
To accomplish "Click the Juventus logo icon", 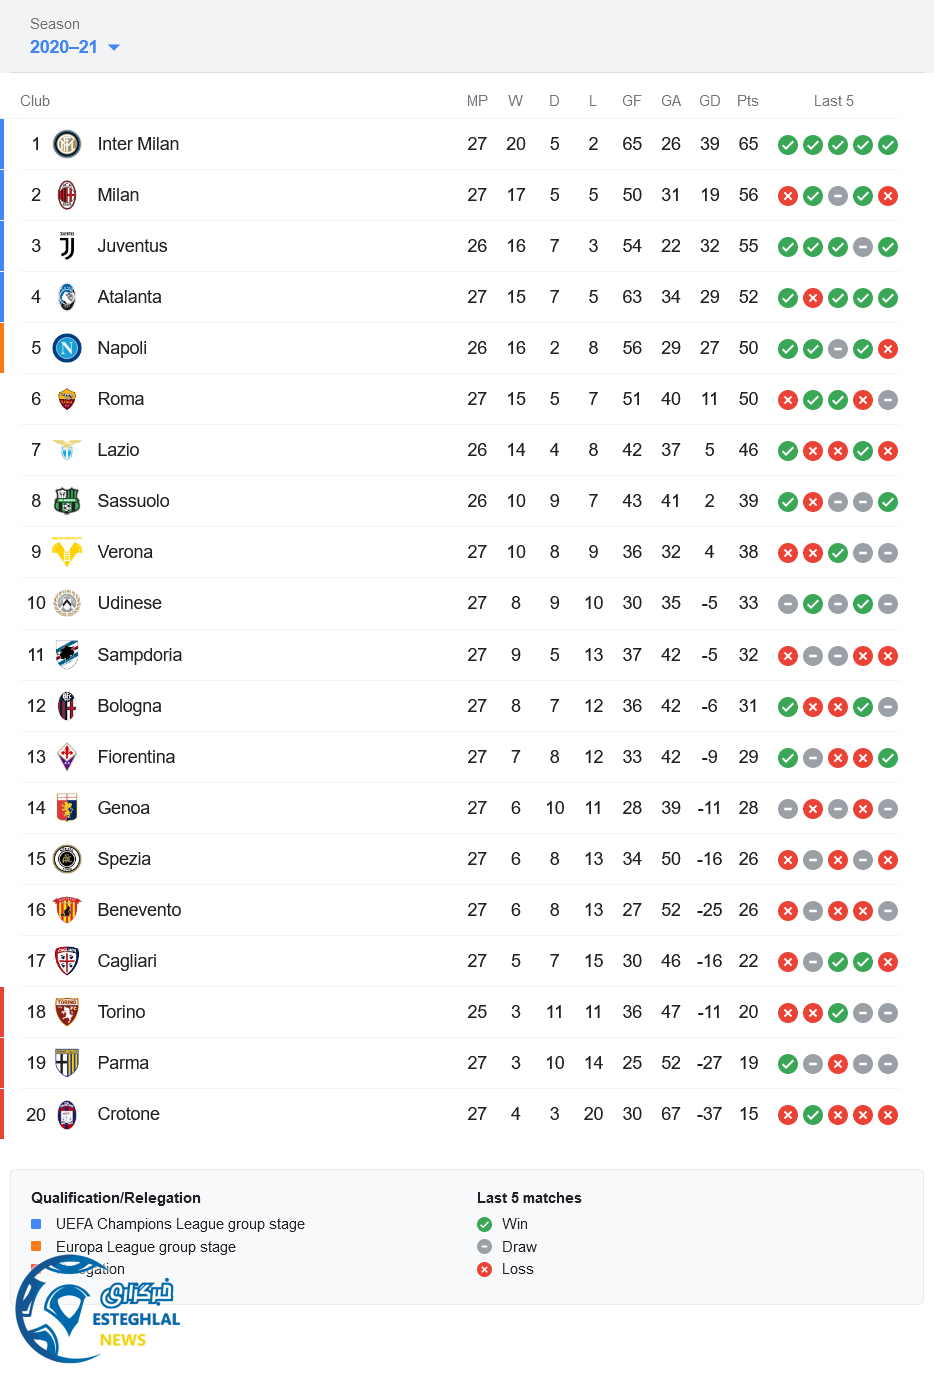I will coord(67,246).
